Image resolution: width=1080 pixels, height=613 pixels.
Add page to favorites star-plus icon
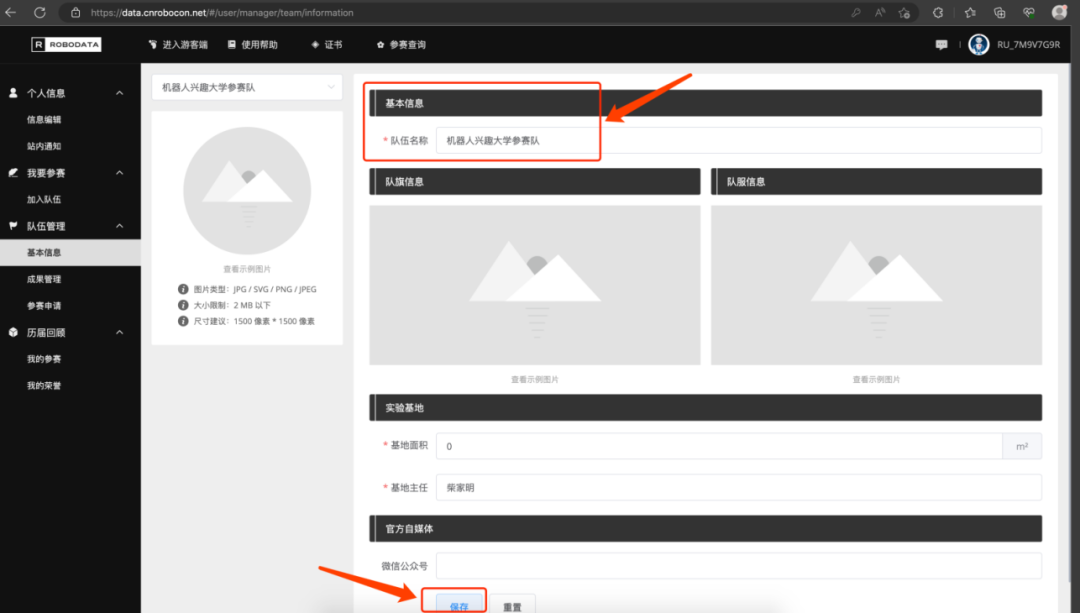(904, 12)
